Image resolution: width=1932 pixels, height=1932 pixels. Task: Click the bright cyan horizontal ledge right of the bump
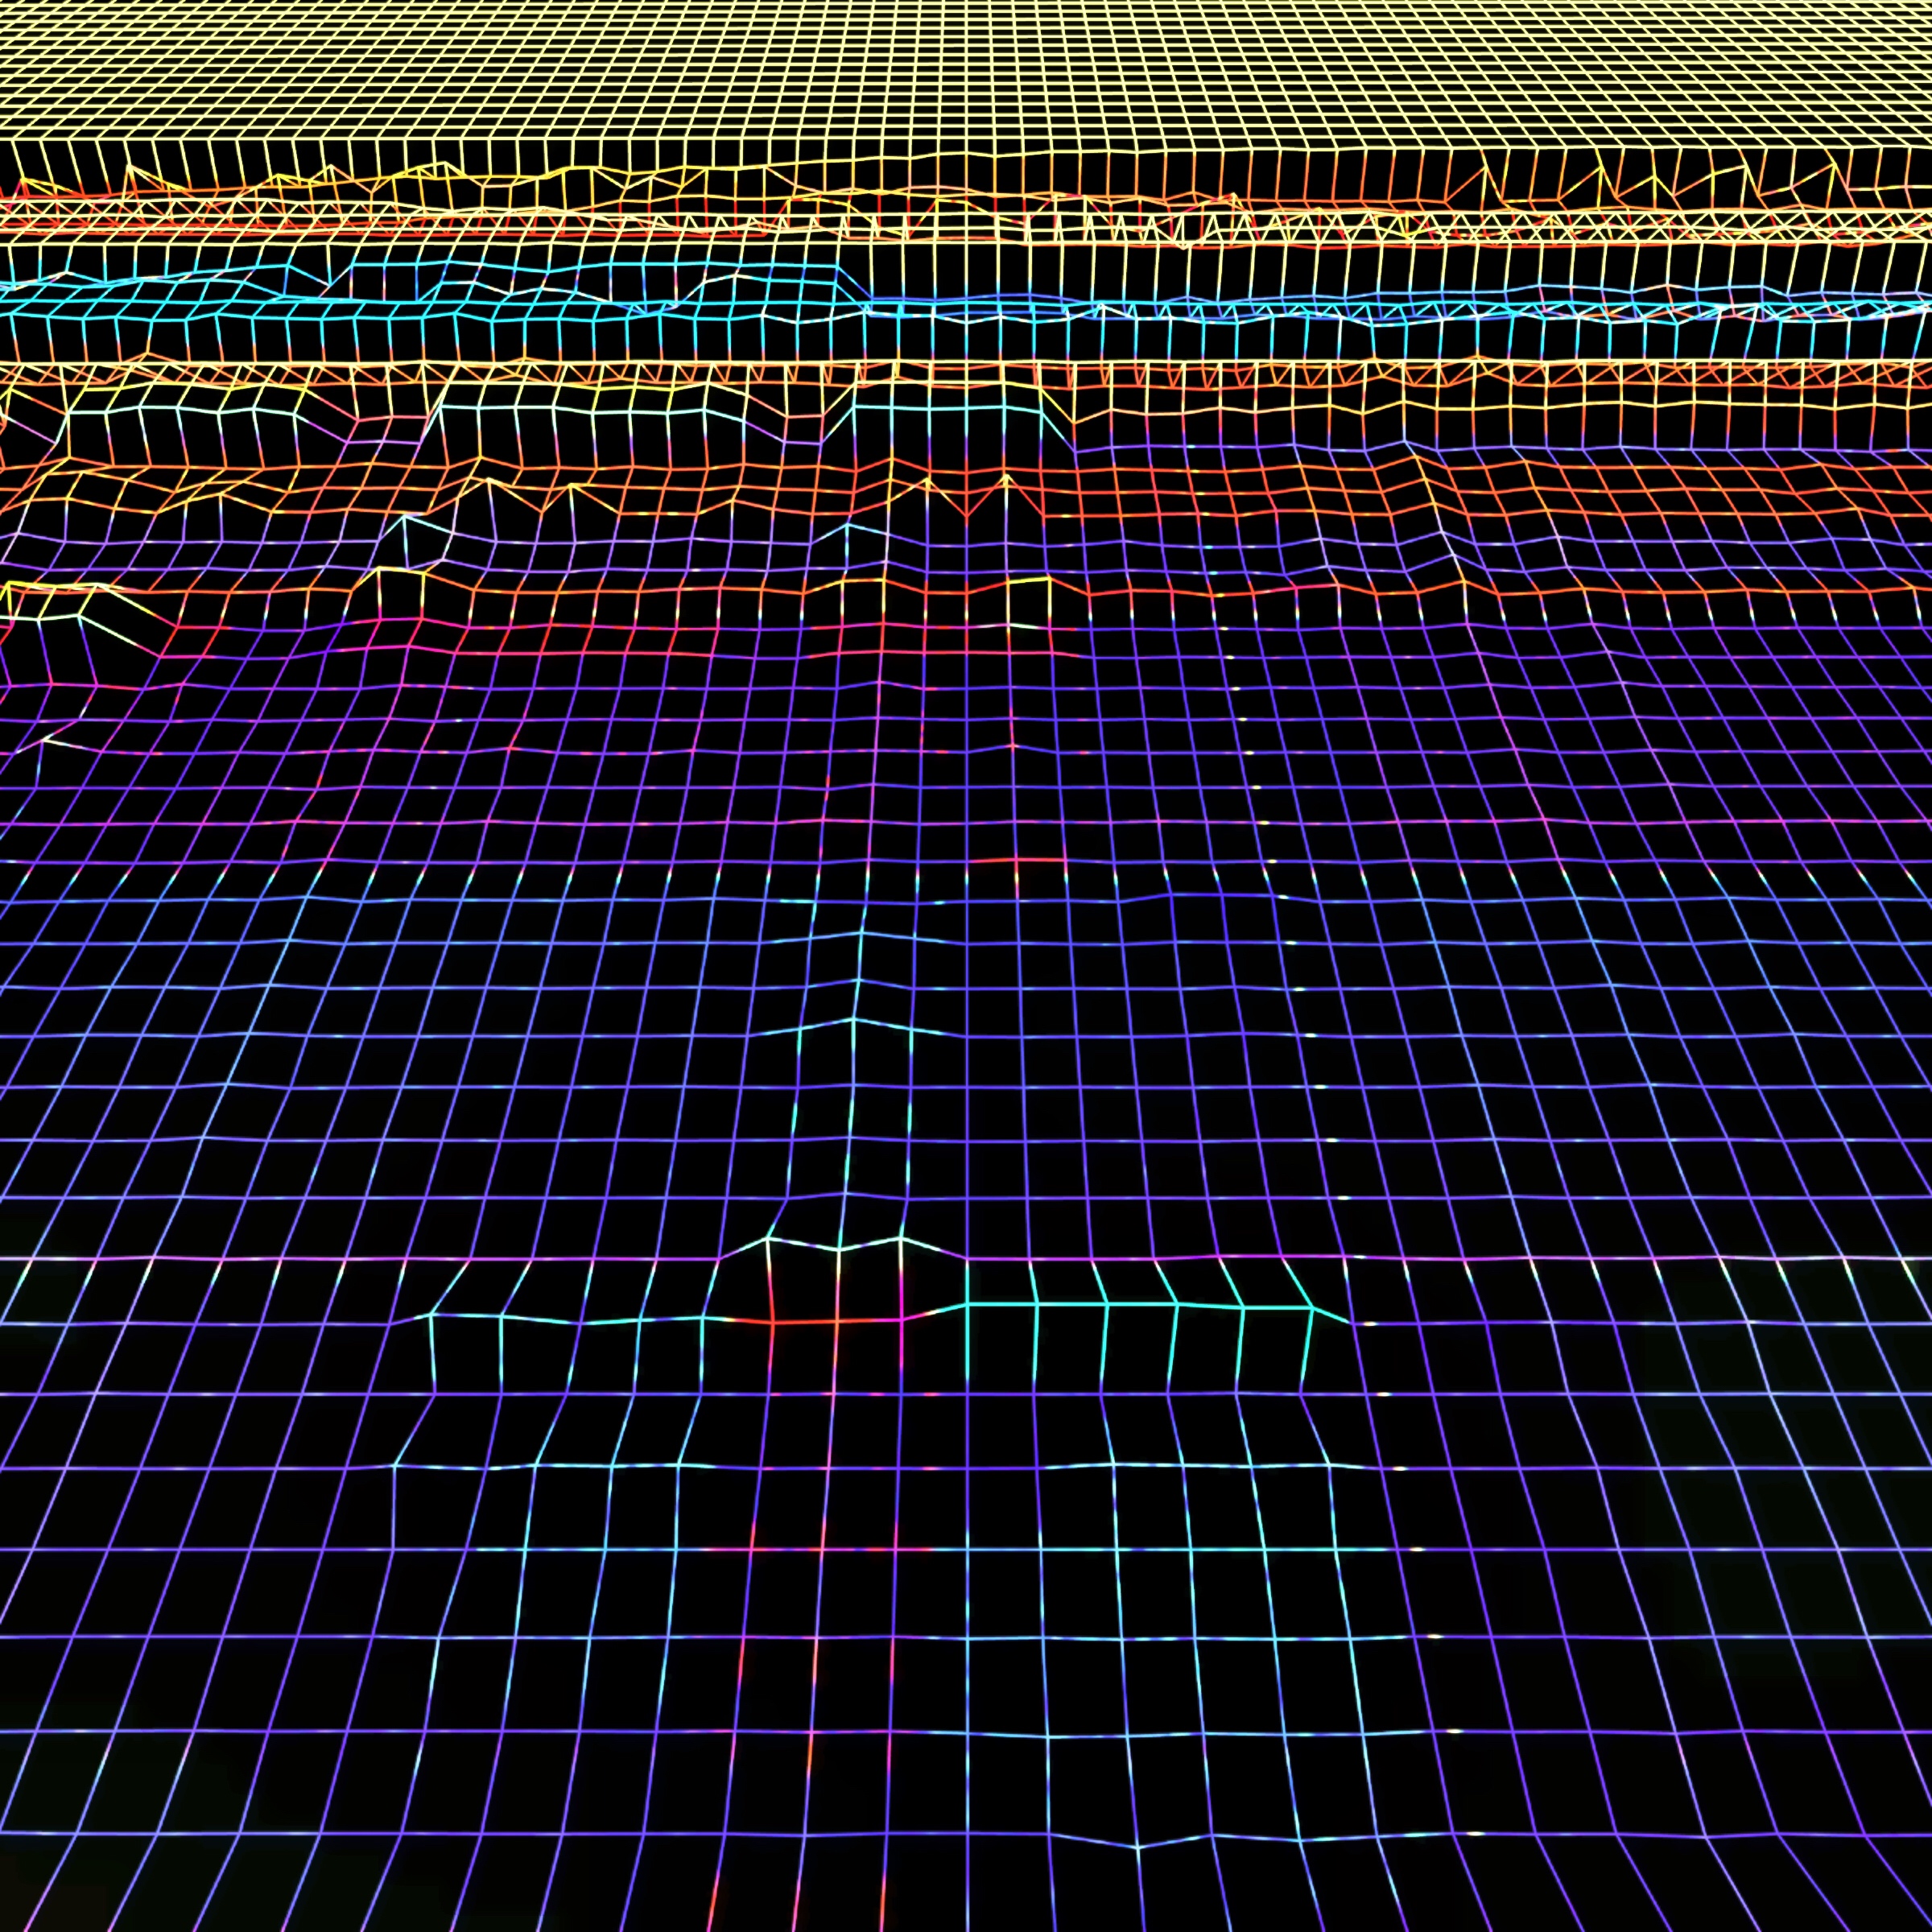point(1140,1304)
